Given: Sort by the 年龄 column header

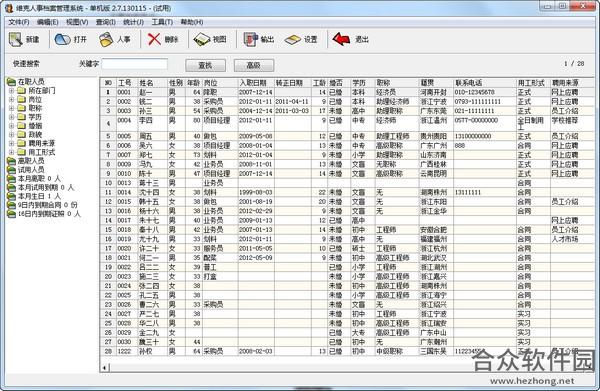Looking at the screenshot, I should (x=194, y=83).
